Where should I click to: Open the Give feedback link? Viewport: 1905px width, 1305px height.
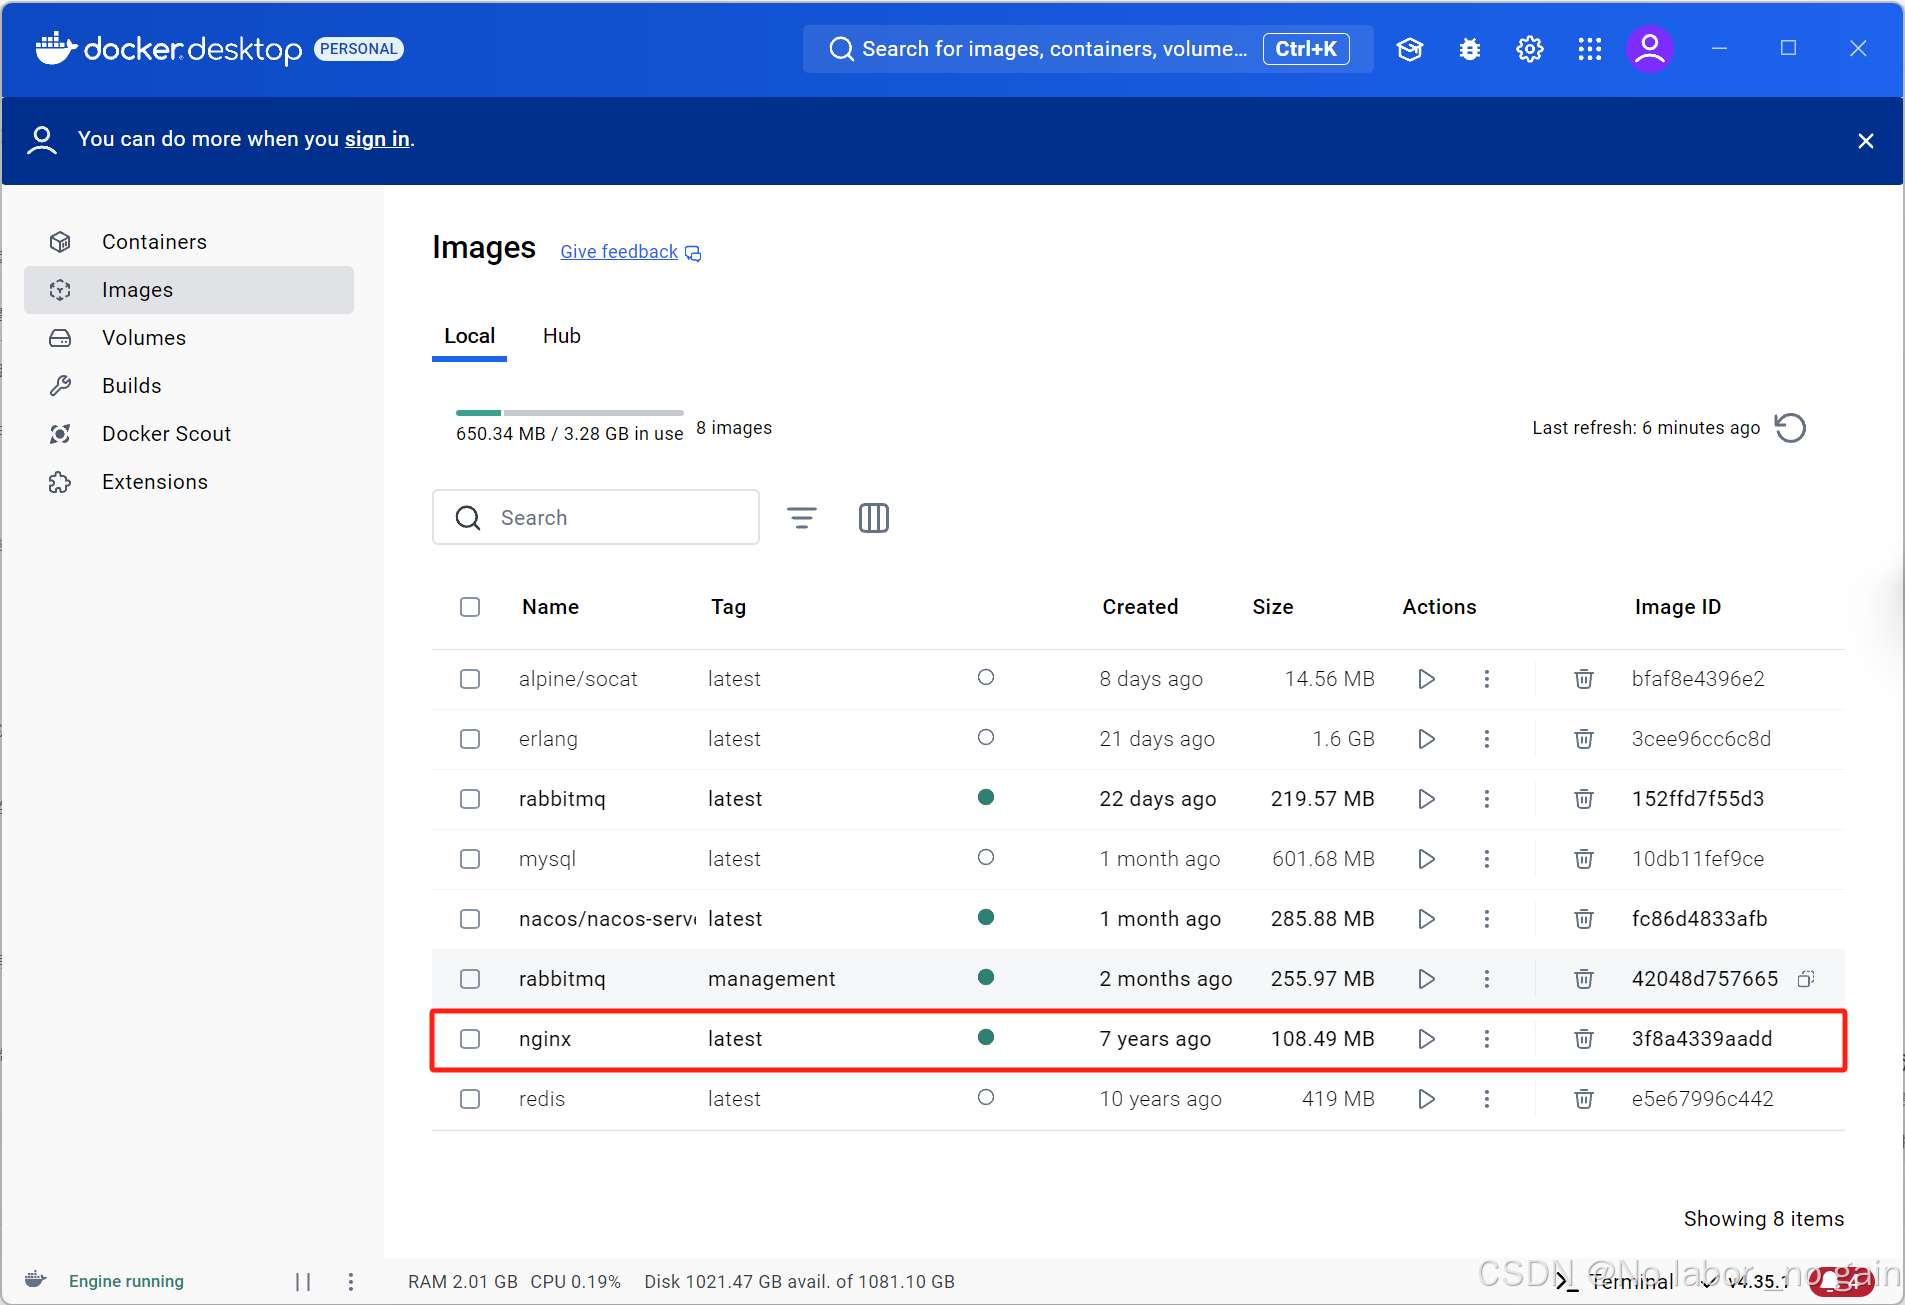pyautogui.click(x=618, y=251)
